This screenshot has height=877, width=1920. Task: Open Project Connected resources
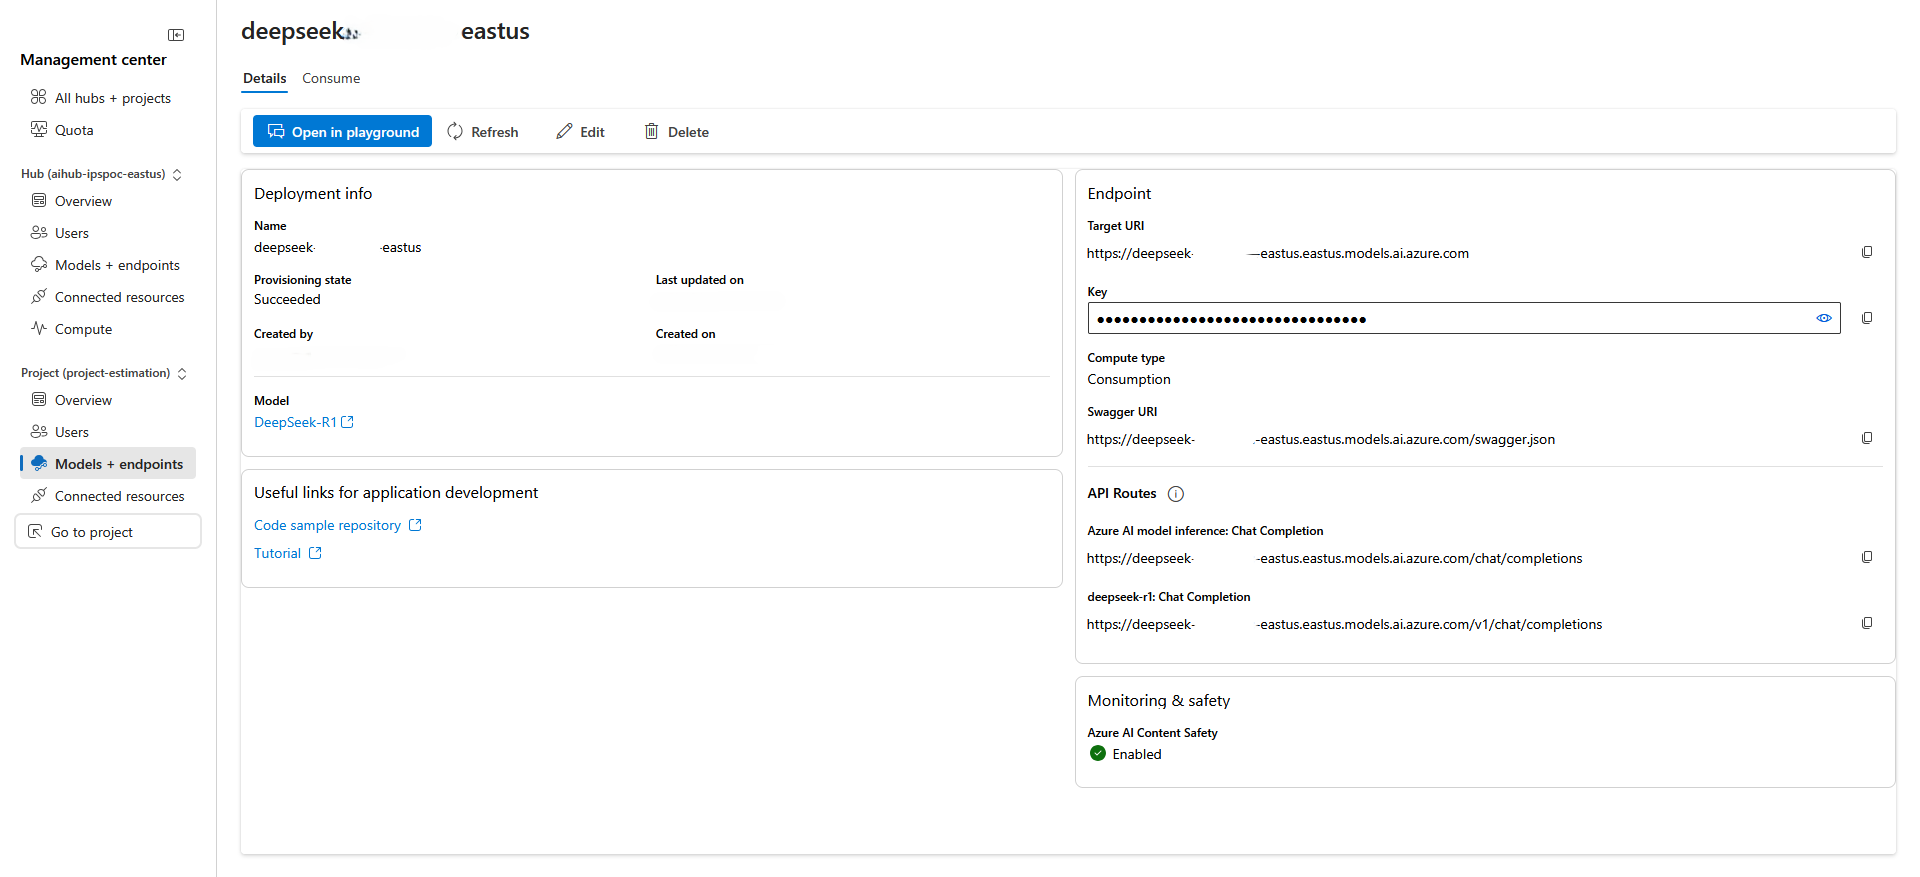[x=107, y=496]
